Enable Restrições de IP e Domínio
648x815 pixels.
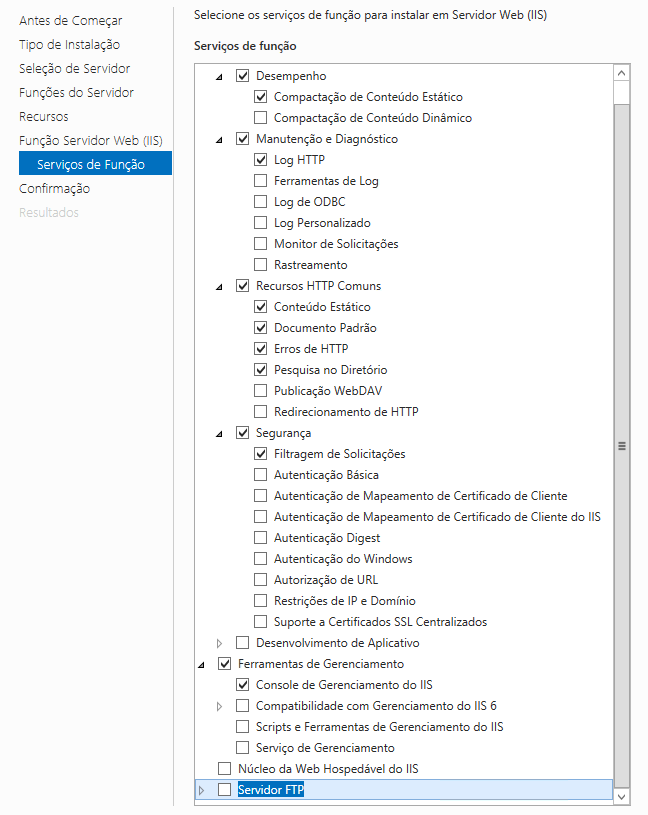[x=261, y=601]
